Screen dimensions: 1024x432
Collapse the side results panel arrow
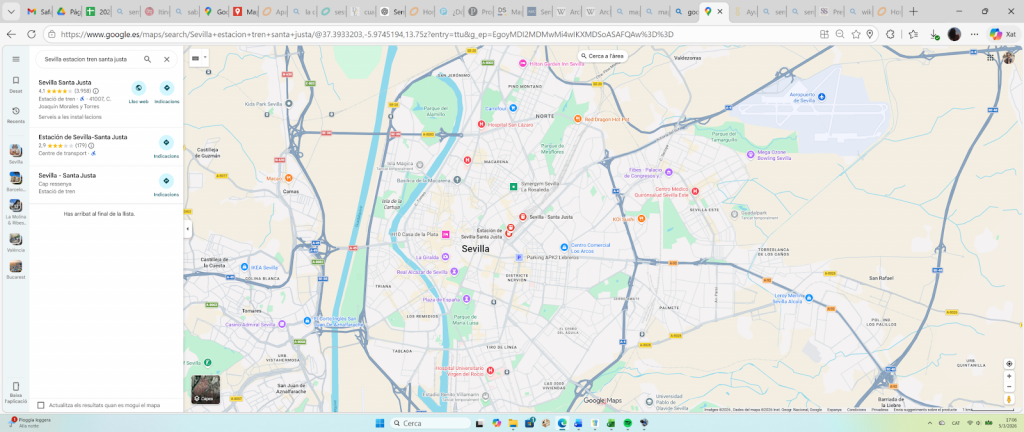click(188, 229)
